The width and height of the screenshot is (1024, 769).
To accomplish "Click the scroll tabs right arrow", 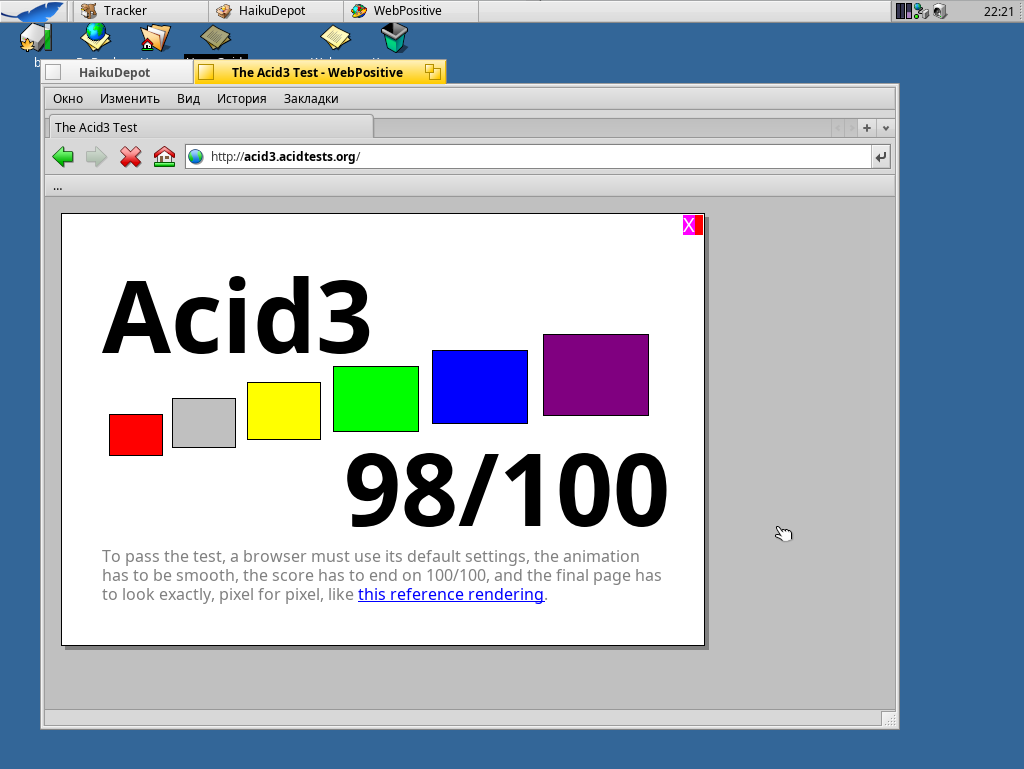I will [x=851, y=128].
